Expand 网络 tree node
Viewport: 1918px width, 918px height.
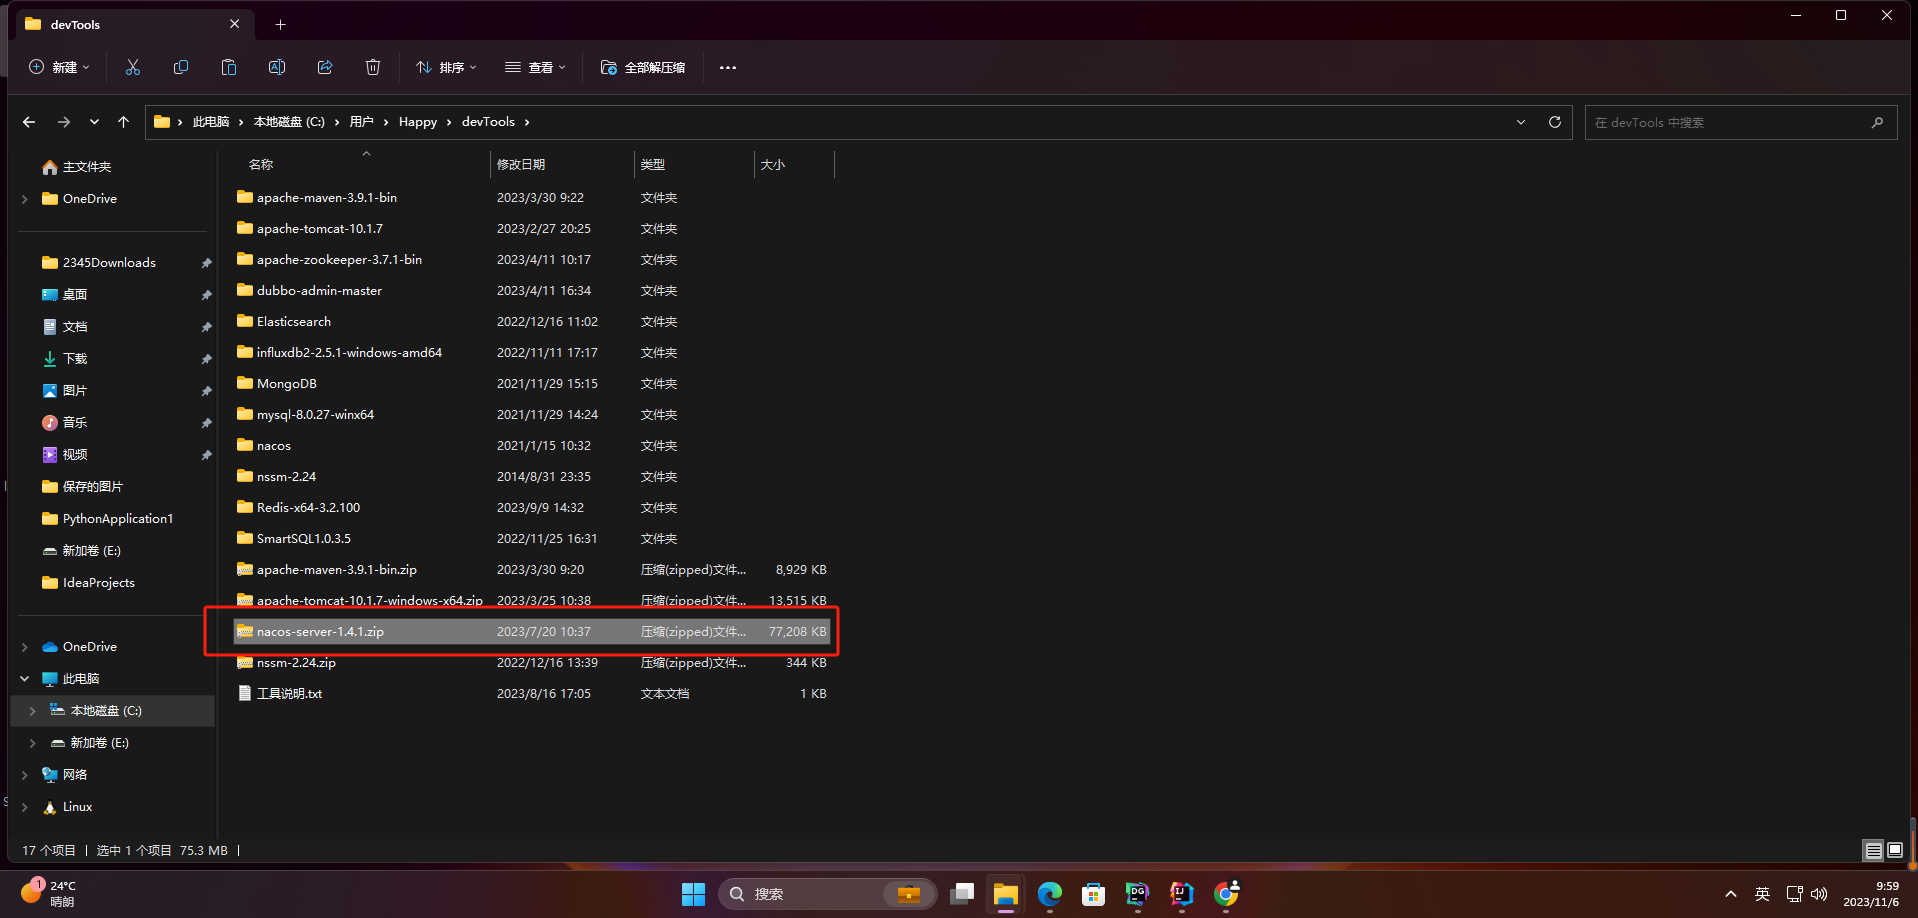25,775
